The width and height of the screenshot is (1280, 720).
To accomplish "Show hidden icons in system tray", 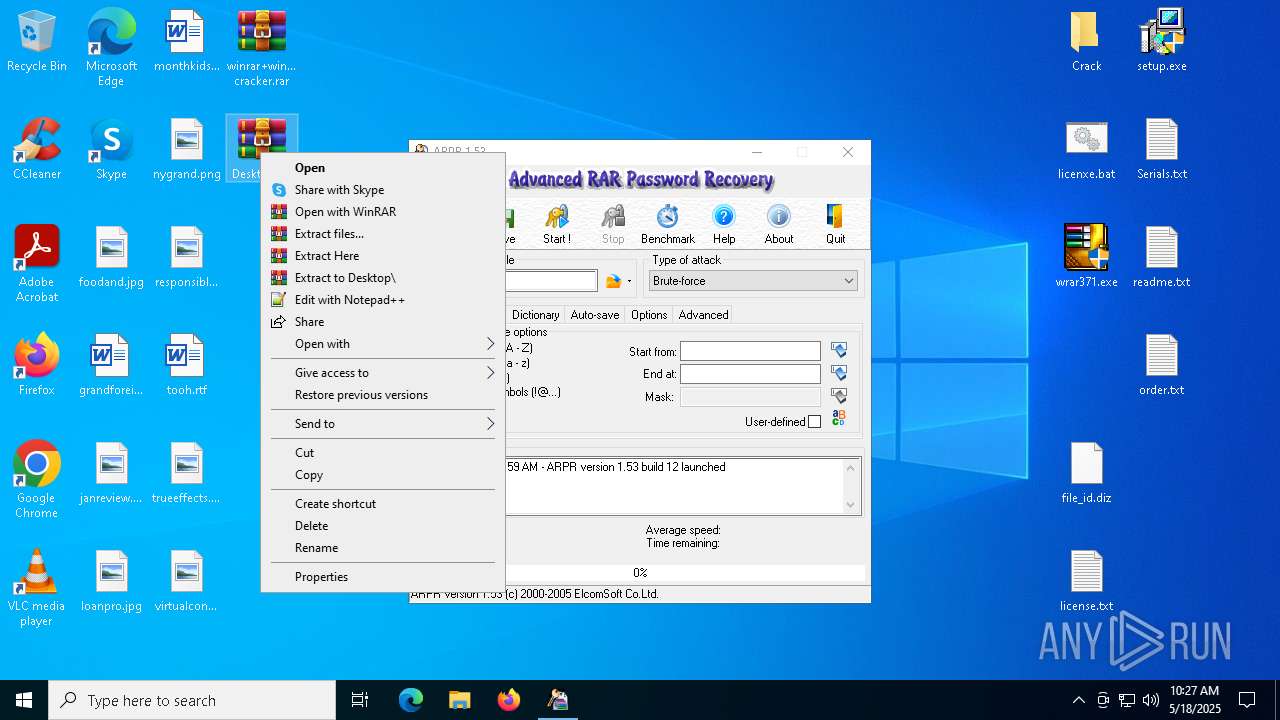I will click(1078, 700).
